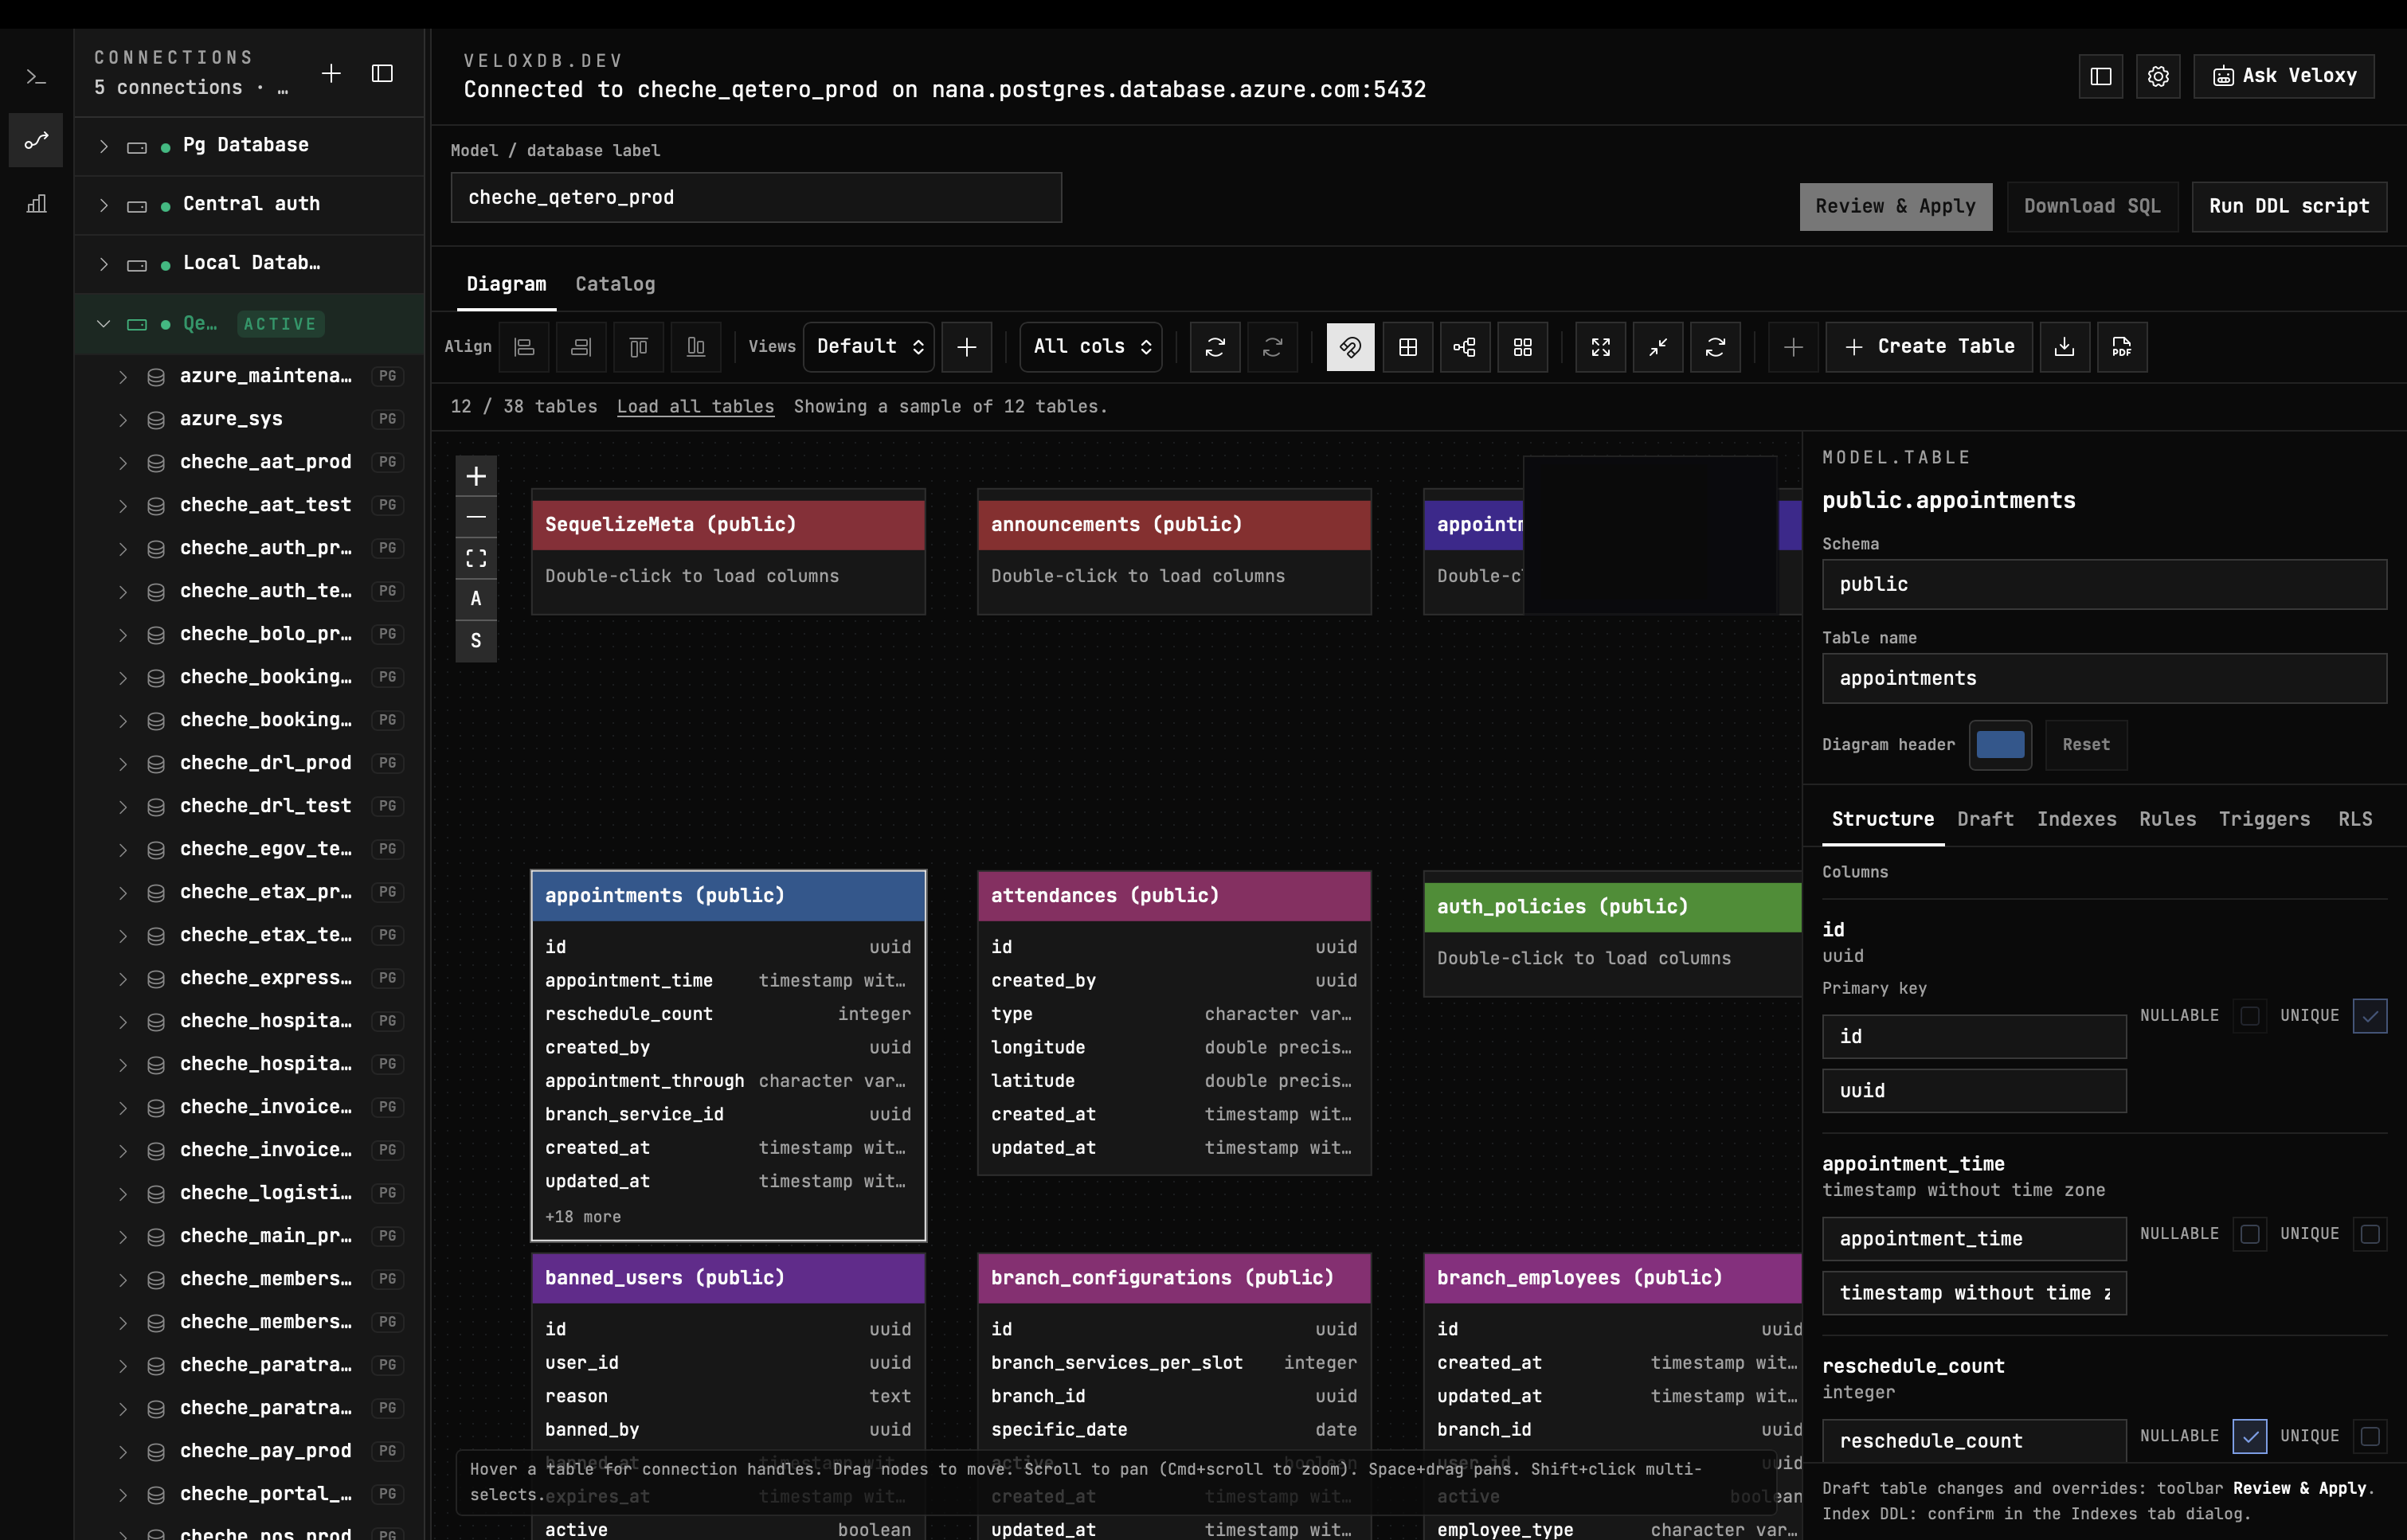
Task: Expand the Central auth connection
Action: [x=104, y=205]
